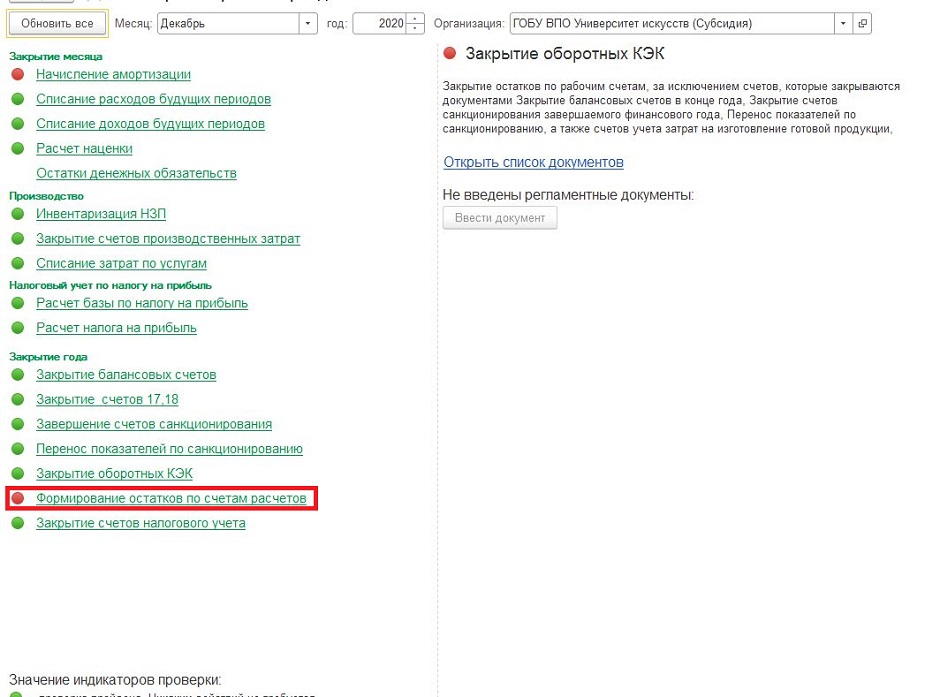Screen dimensions: 940x697
Task: Click the Обновить все button
Action: point(57,23)
